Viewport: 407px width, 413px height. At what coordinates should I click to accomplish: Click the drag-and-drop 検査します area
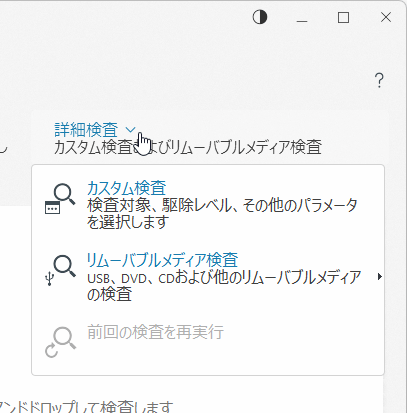point(85,407)
